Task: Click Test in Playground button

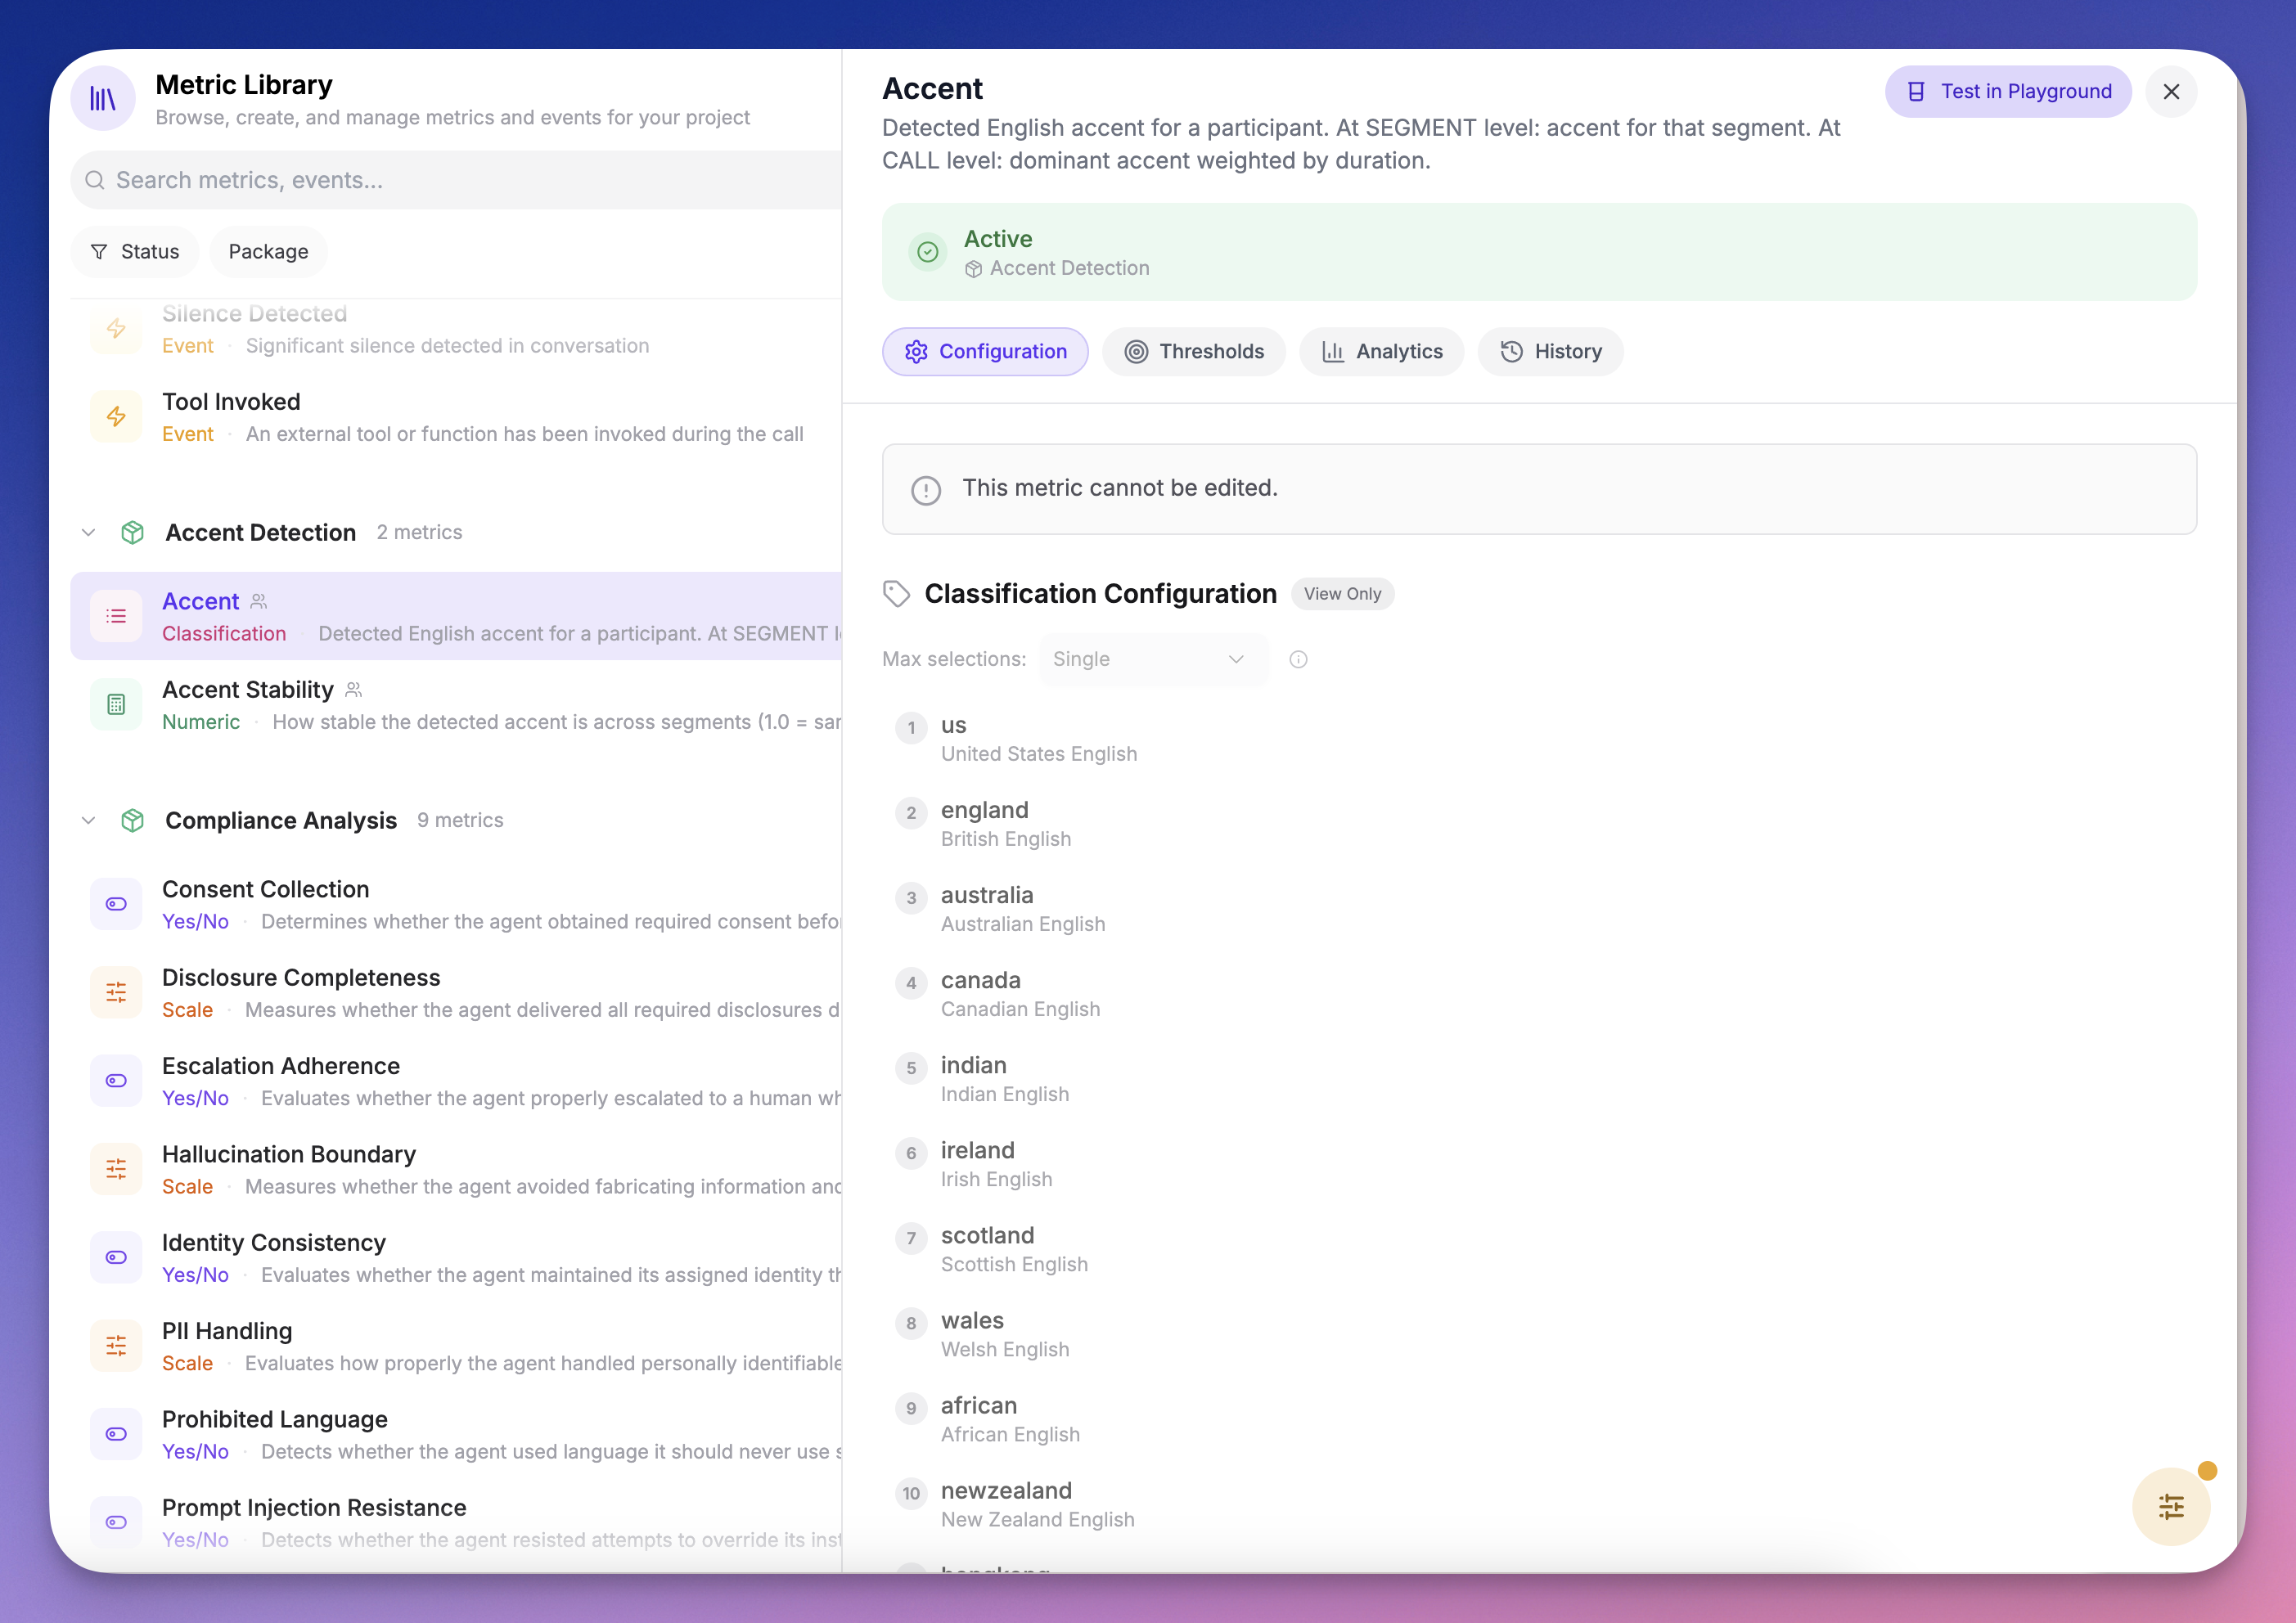Action: [2008, 92]
